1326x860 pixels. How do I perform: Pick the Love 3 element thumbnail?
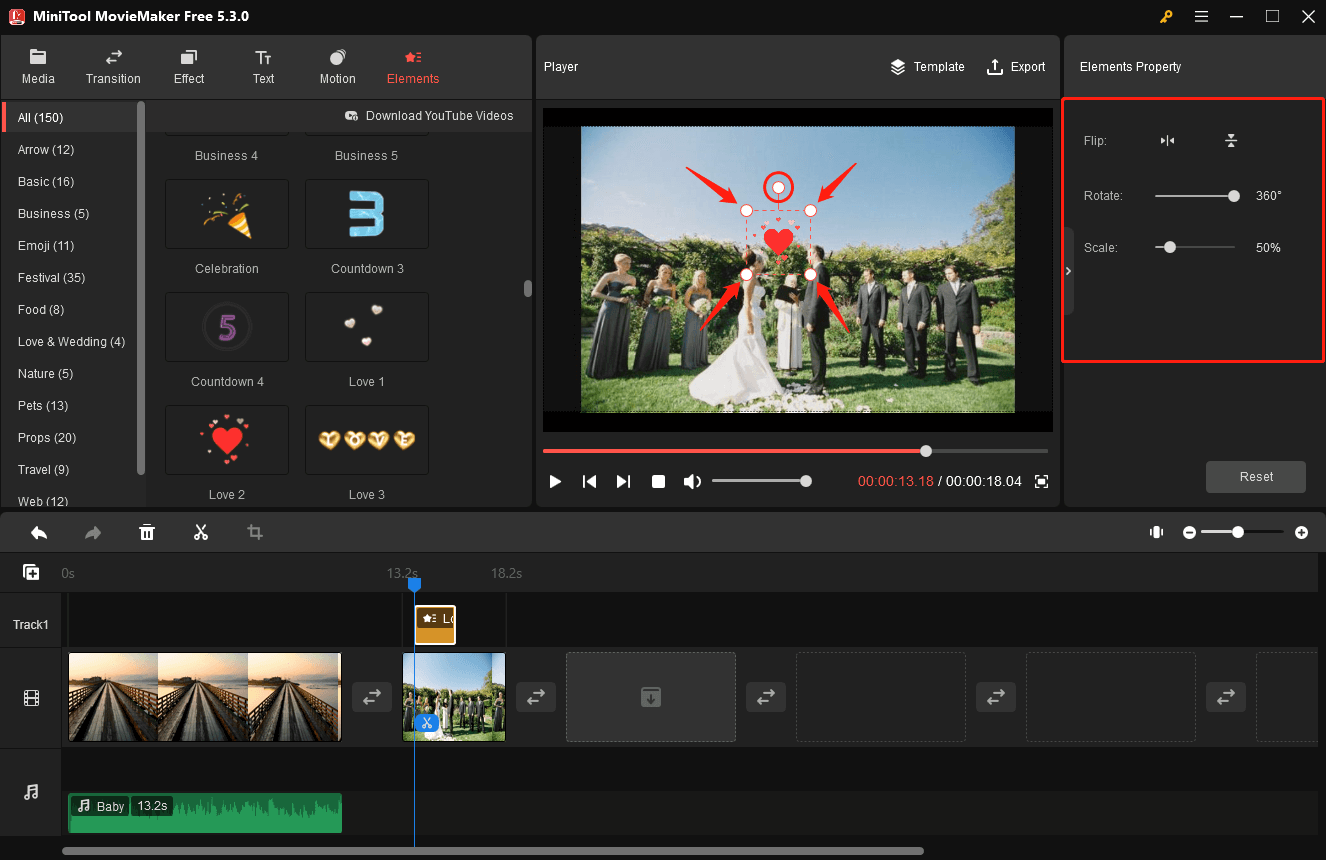coord(367,440)
